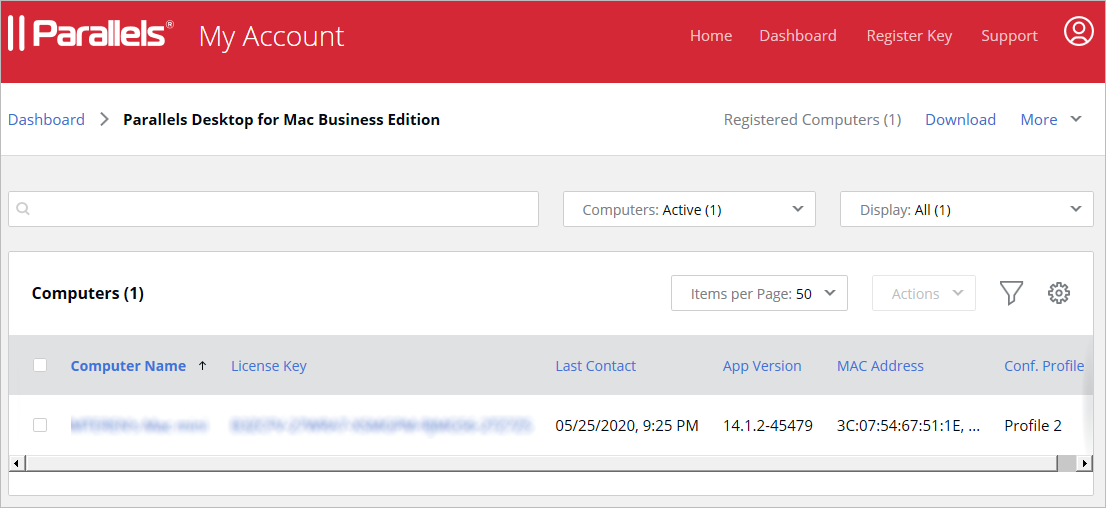Click the "05/25/2020, 9:25 PM" cell
The width and height of the screenshot is (1106, 508).
tap(626, 425)
